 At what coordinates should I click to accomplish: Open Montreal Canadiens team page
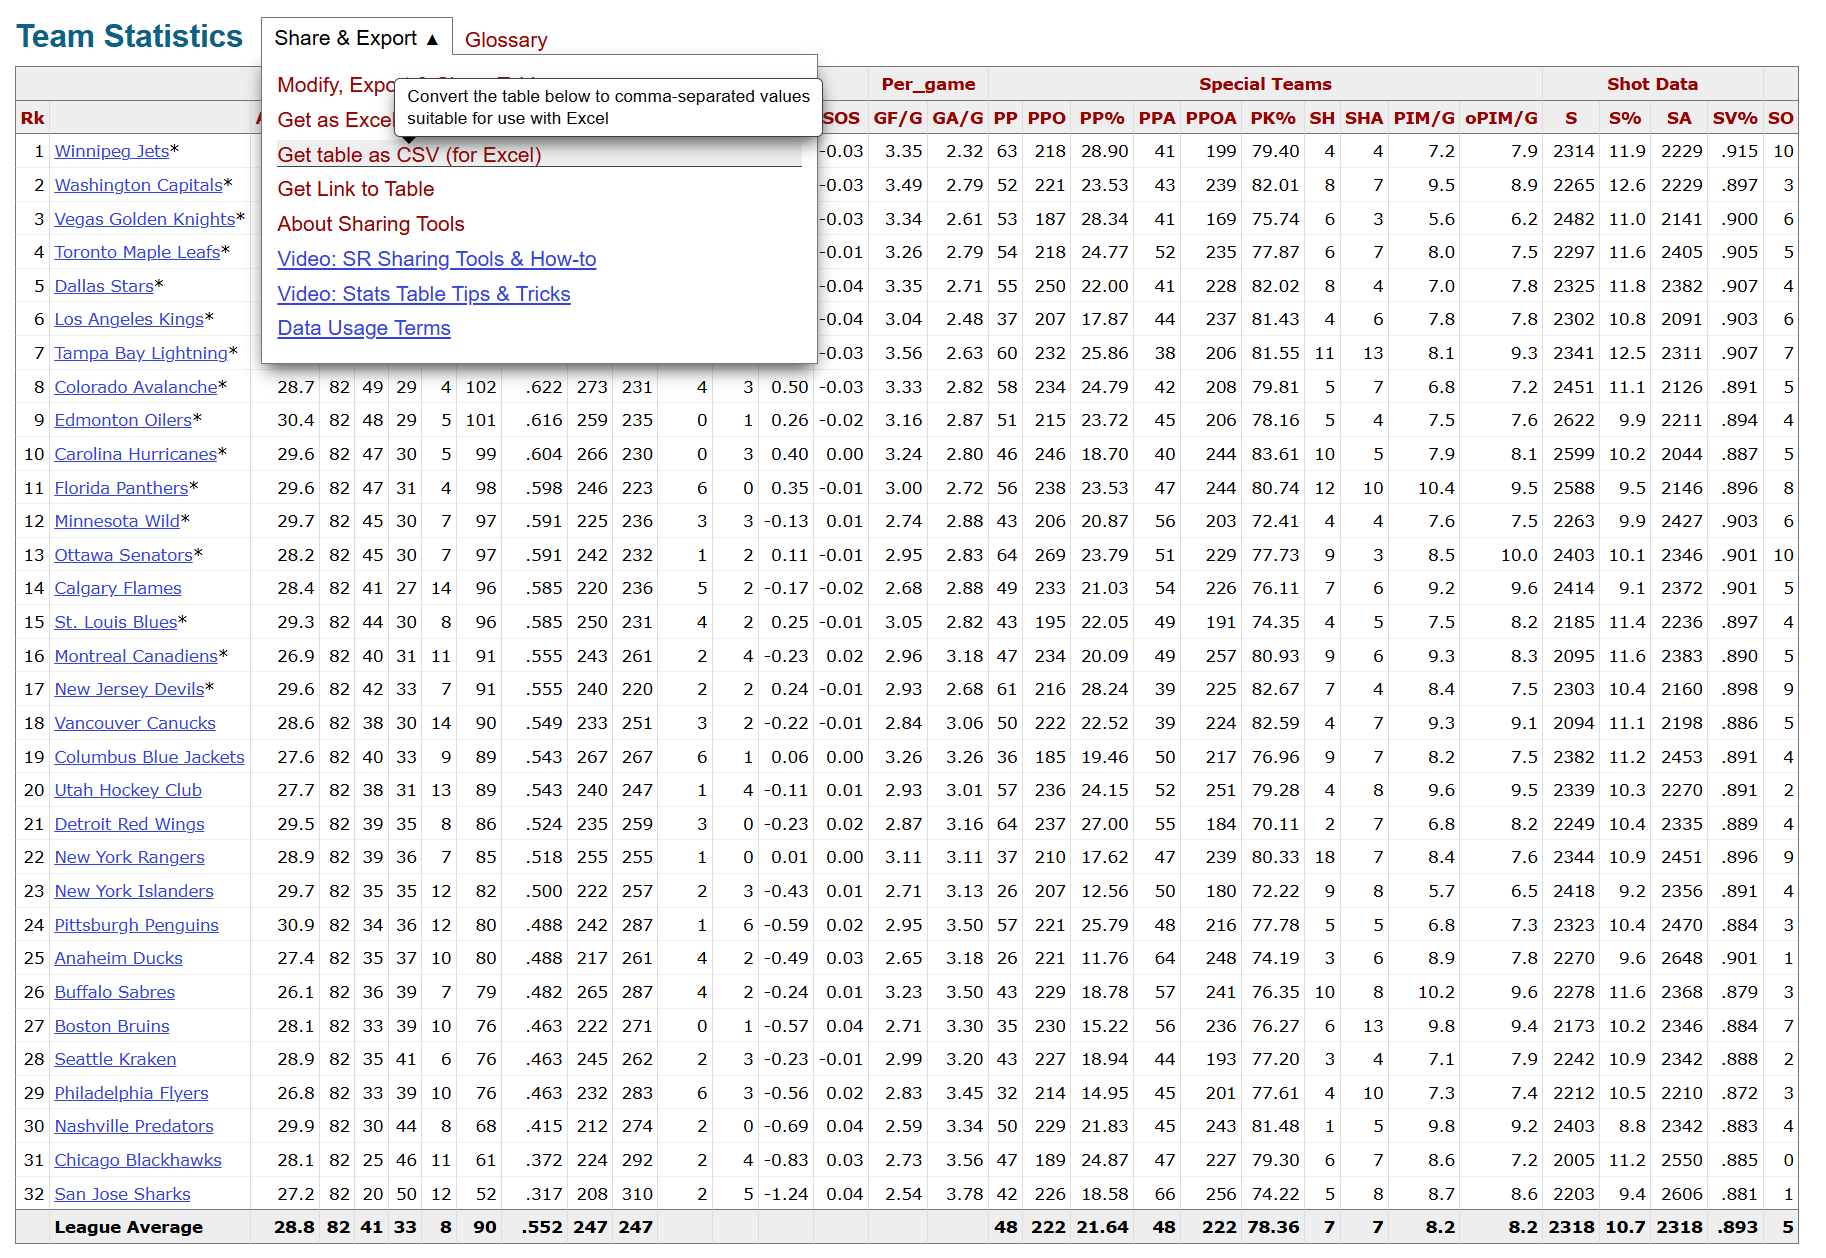pyautogui.click(x=135, y=656)
